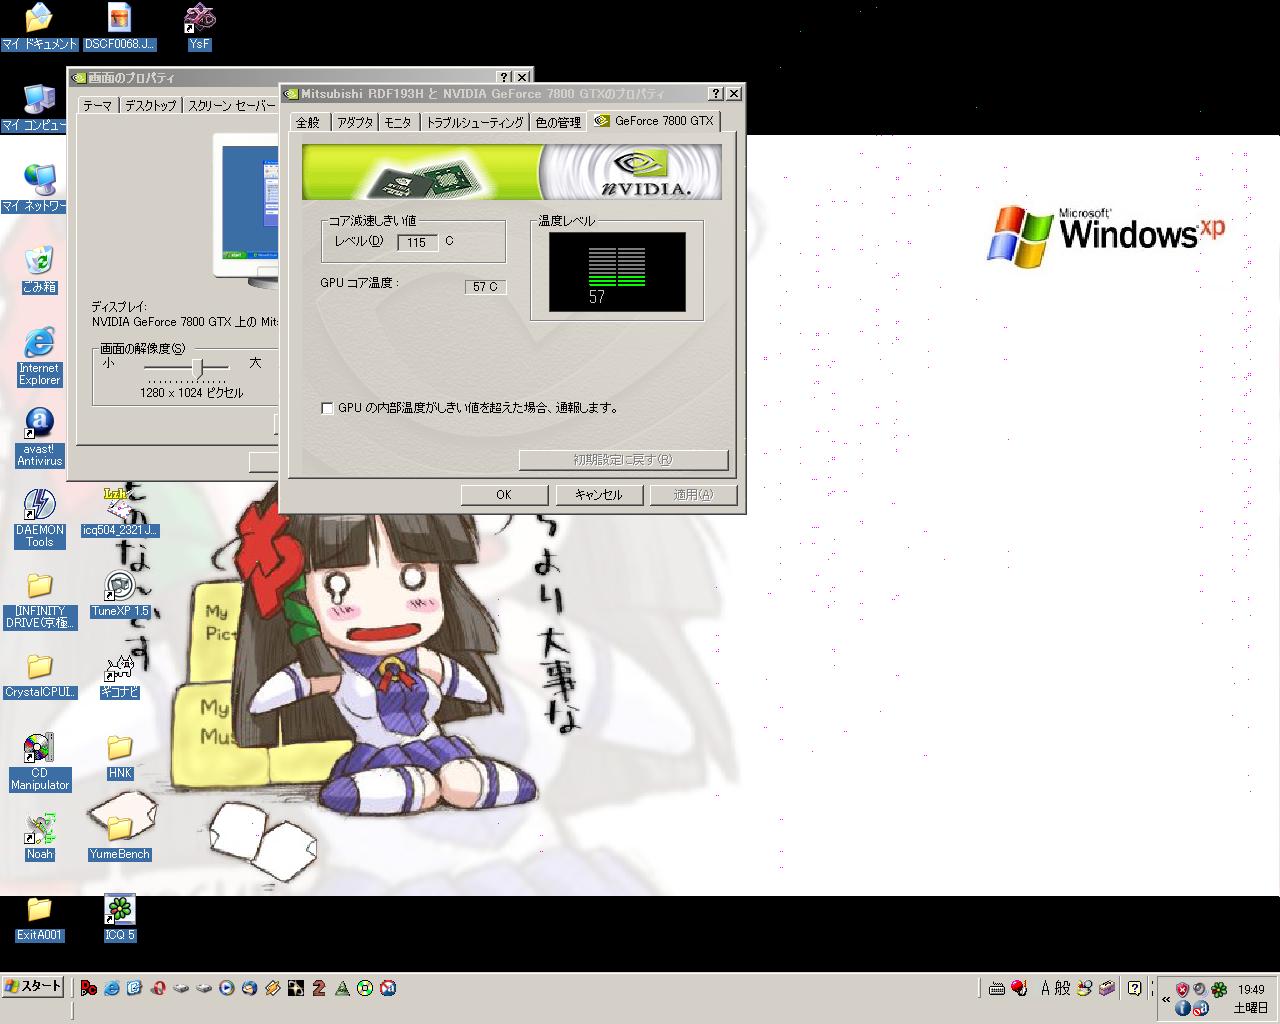Click the GPU core temperature 57 C readout

485,287
